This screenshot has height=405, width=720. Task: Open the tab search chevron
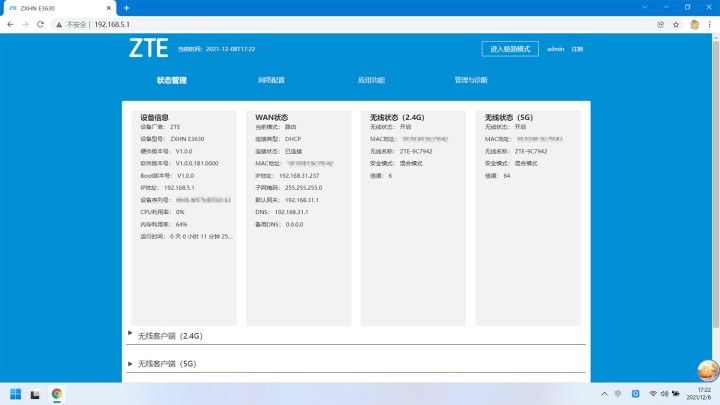click(645, 7)
